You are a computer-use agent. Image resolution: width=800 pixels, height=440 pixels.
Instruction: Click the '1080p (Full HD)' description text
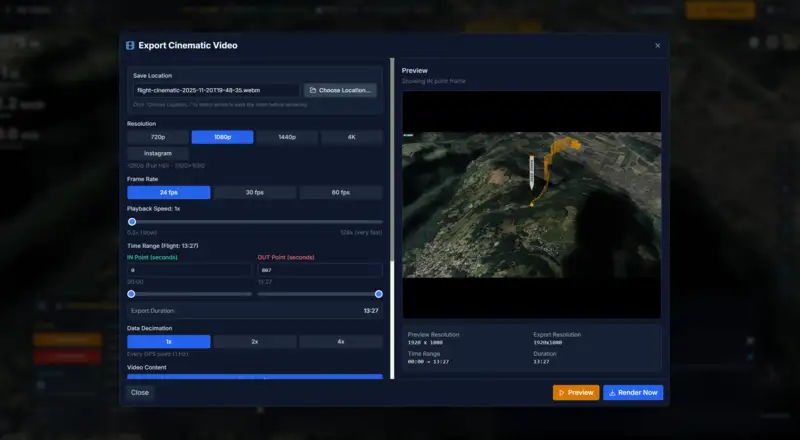166,166
